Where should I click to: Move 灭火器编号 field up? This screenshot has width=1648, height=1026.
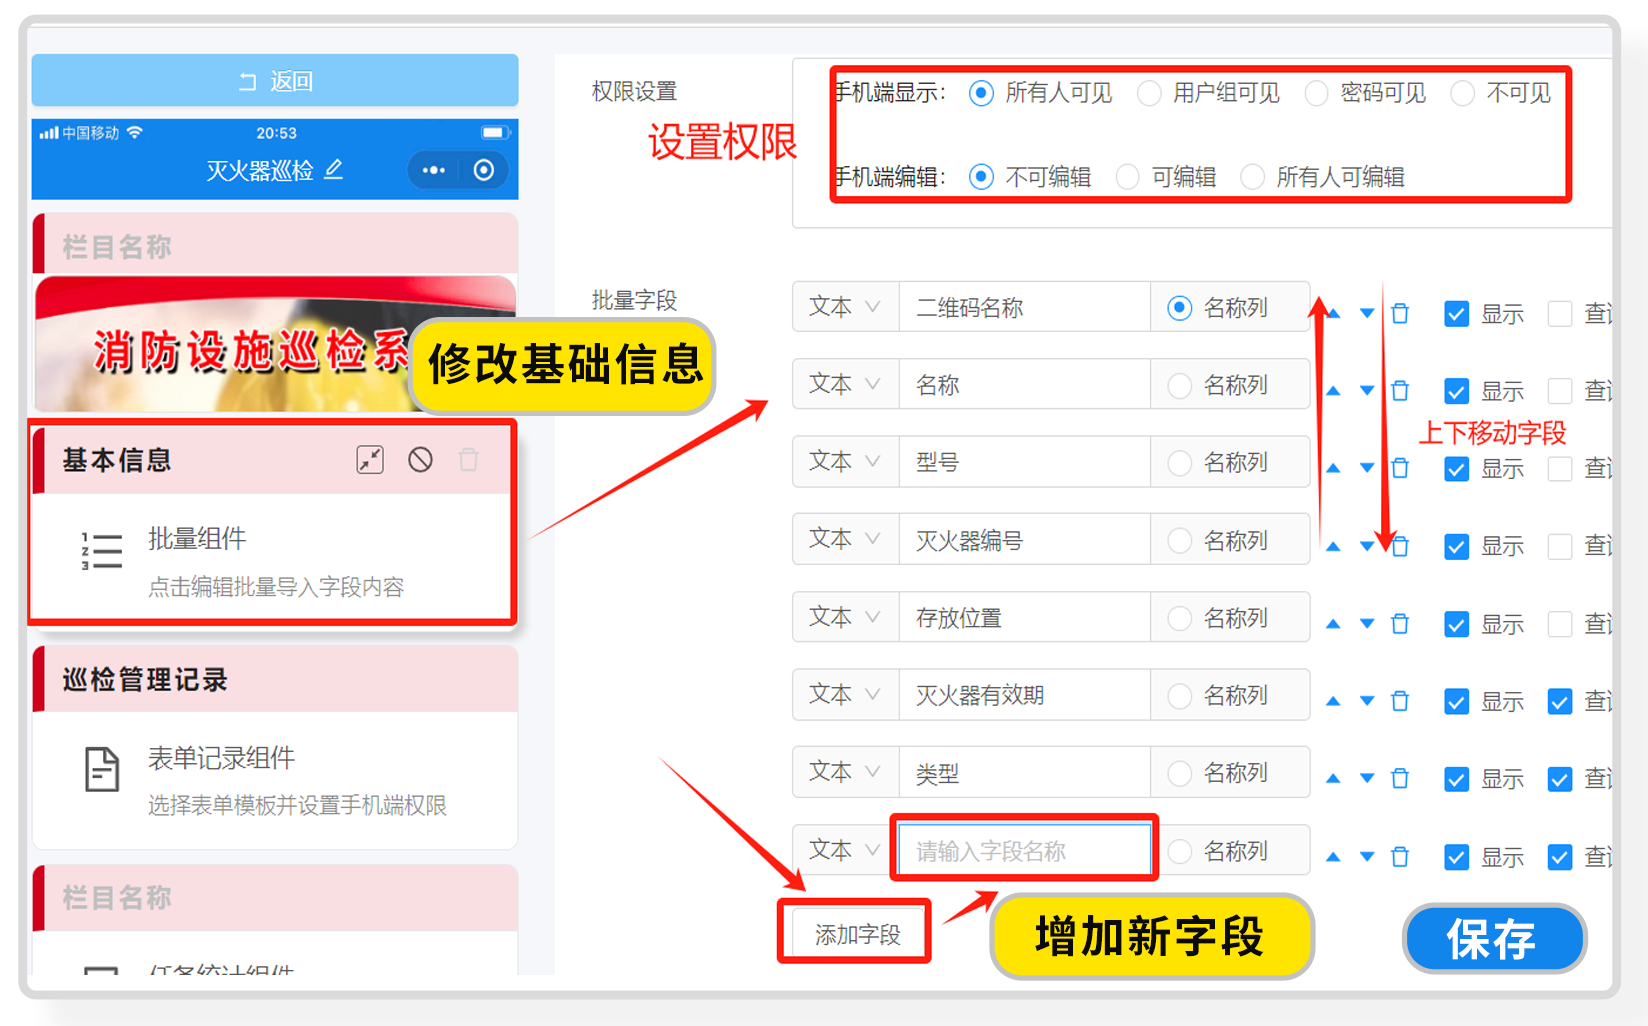coord(1333,546)
